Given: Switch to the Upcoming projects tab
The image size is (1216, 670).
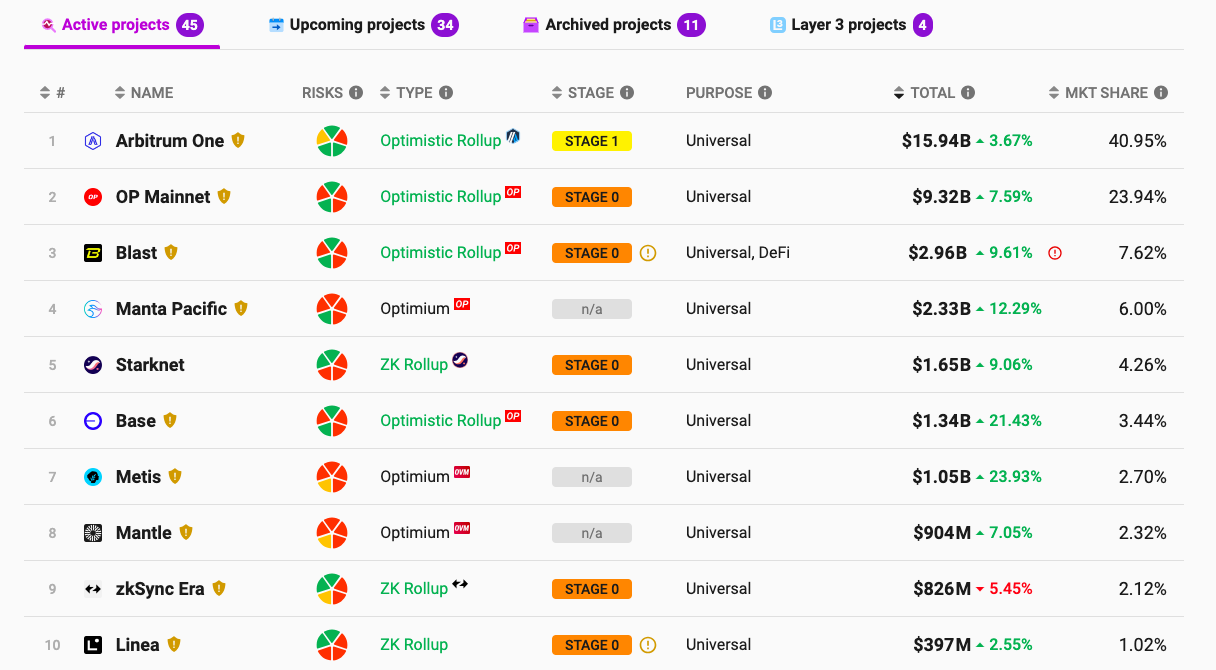Looking at the screenshot, I should point(357,25).
